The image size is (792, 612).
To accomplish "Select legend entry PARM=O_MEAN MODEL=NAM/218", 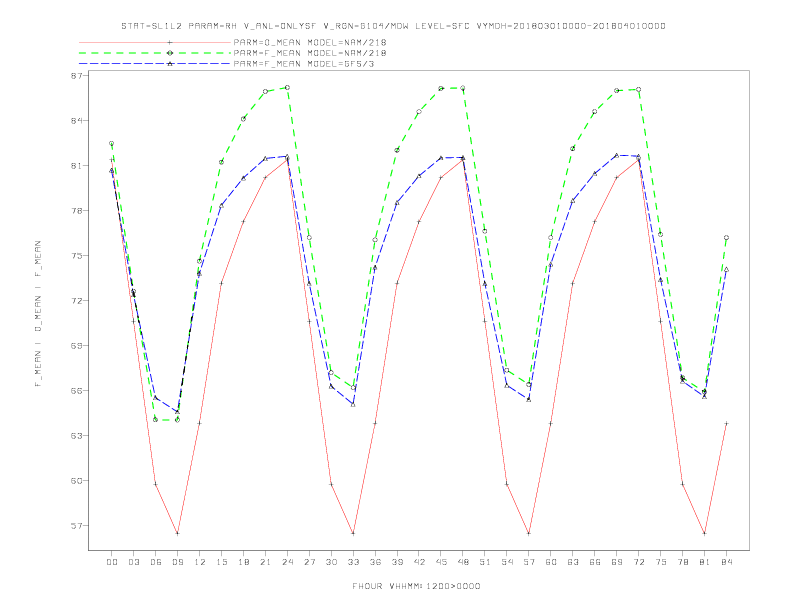I will click(x=310, y=42).
